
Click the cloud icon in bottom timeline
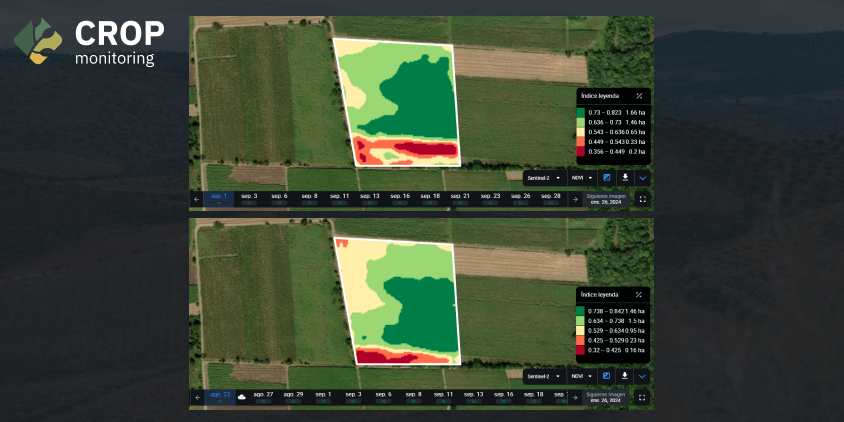(242, 397)
